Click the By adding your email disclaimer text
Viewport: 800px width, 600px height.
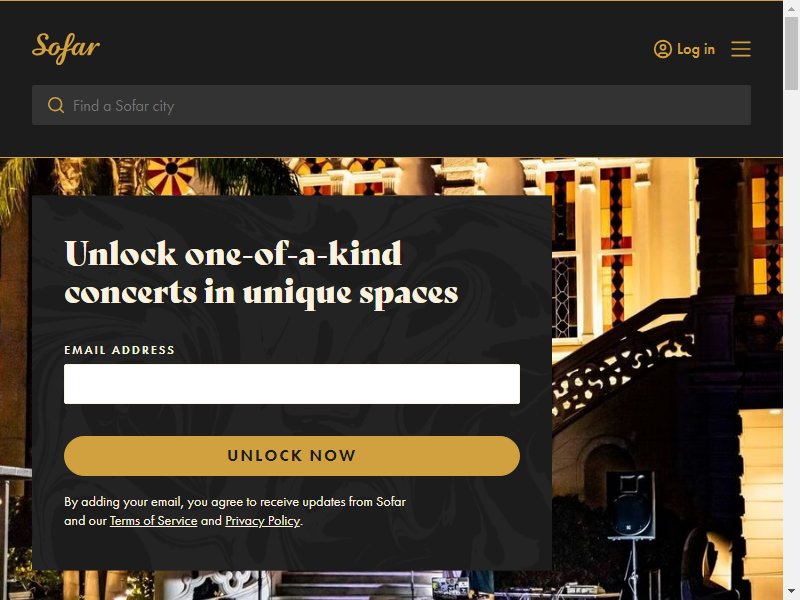(235, 511)
